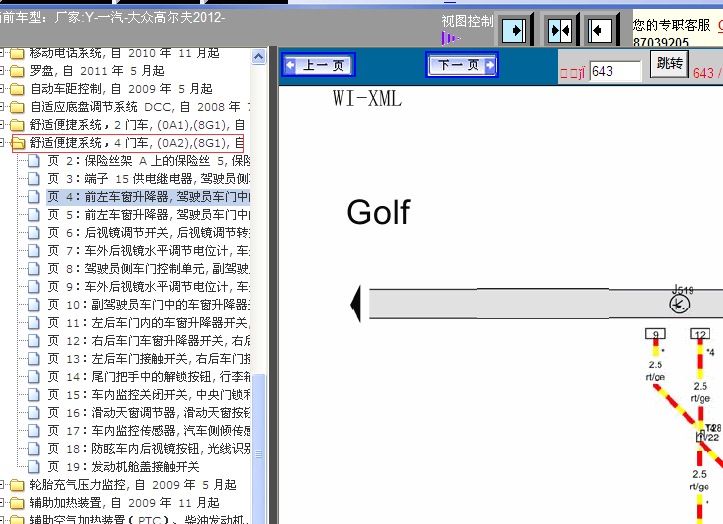Click the view control center-split arrows icon
The image size is (723, 524).
(560, 30)
